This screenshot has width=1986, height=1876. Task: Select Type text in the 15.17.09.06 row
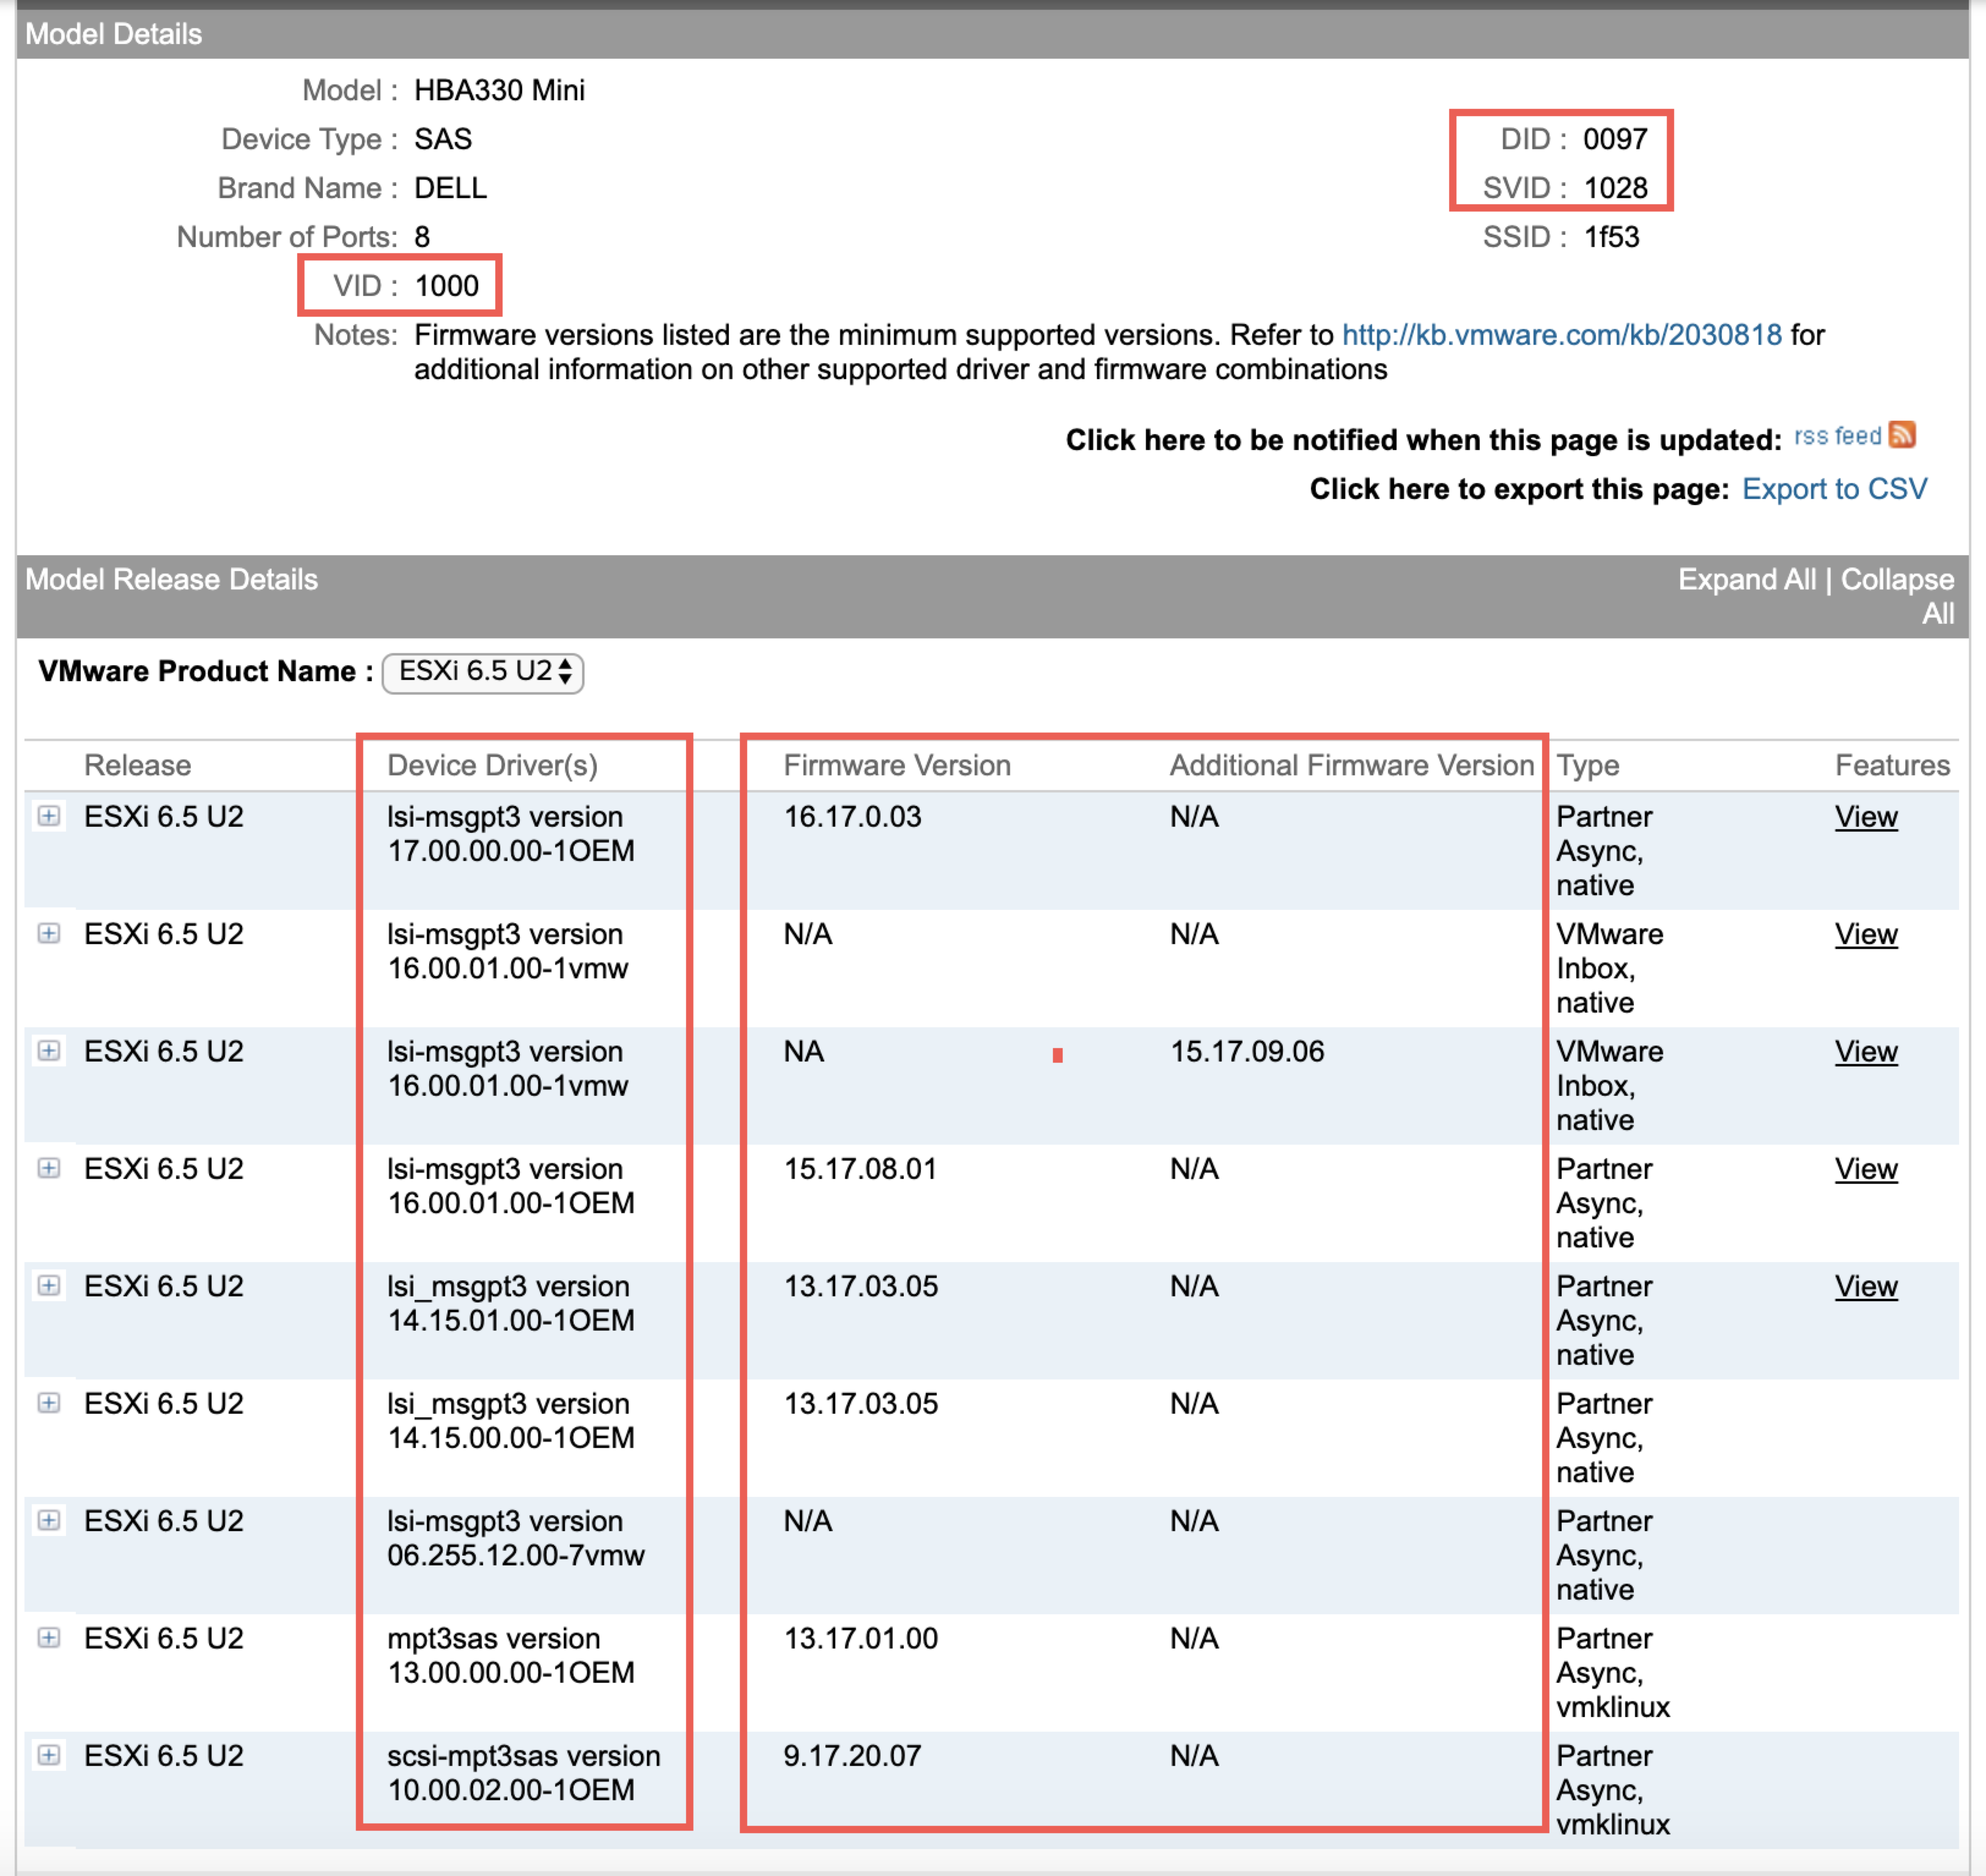click(1609, 1086)
